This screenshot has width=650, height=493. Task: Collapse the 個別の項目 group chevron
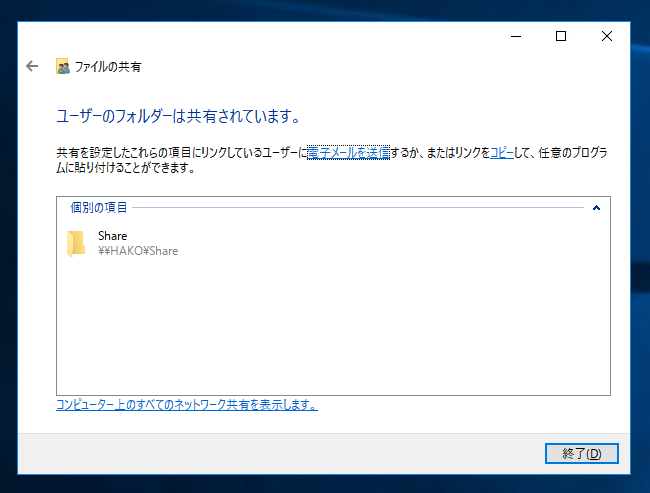click(x=596, y=208)
